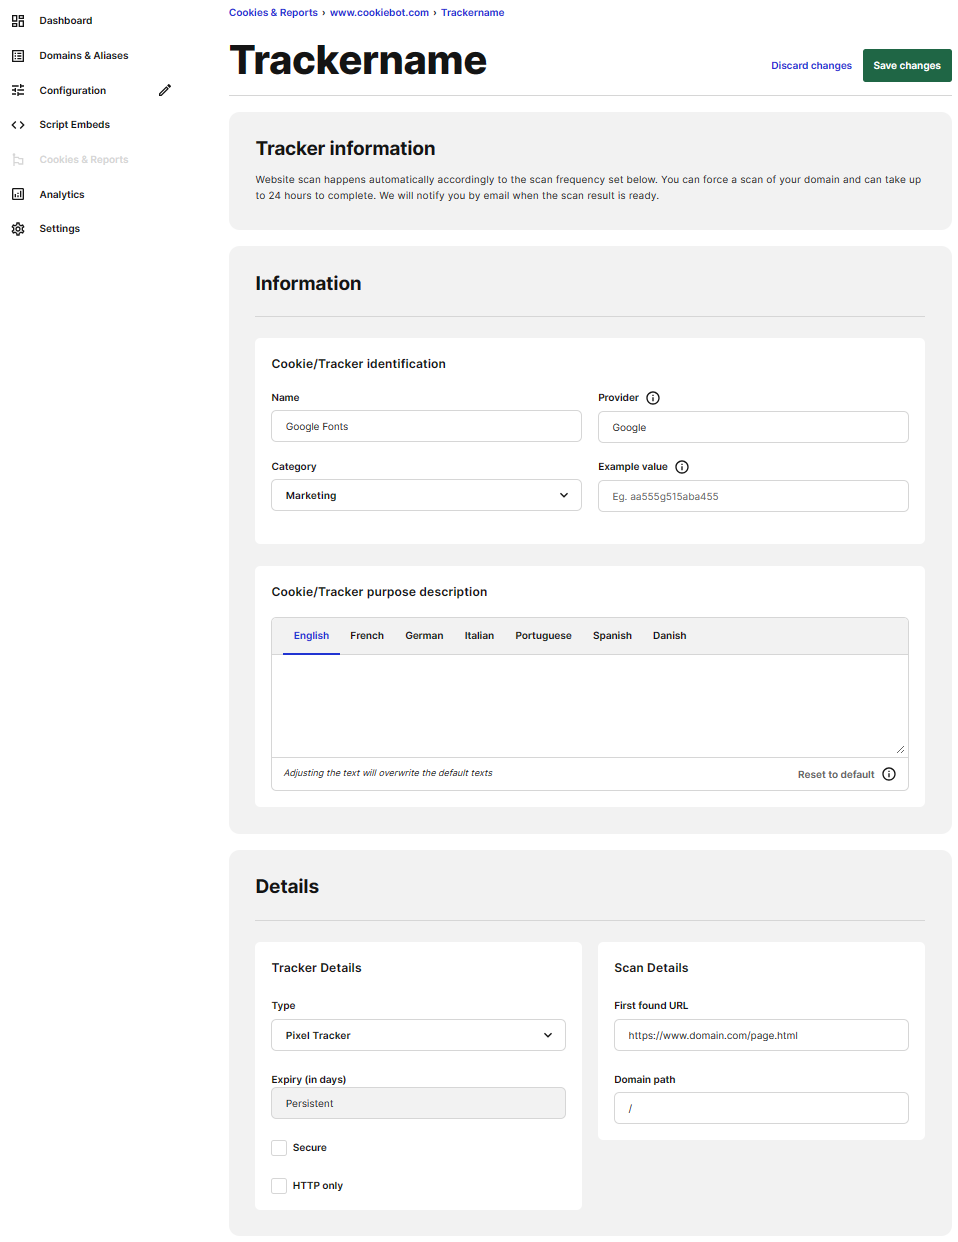Expand the Type dropdown showing Pixel Tracker

pos(418,1035)
